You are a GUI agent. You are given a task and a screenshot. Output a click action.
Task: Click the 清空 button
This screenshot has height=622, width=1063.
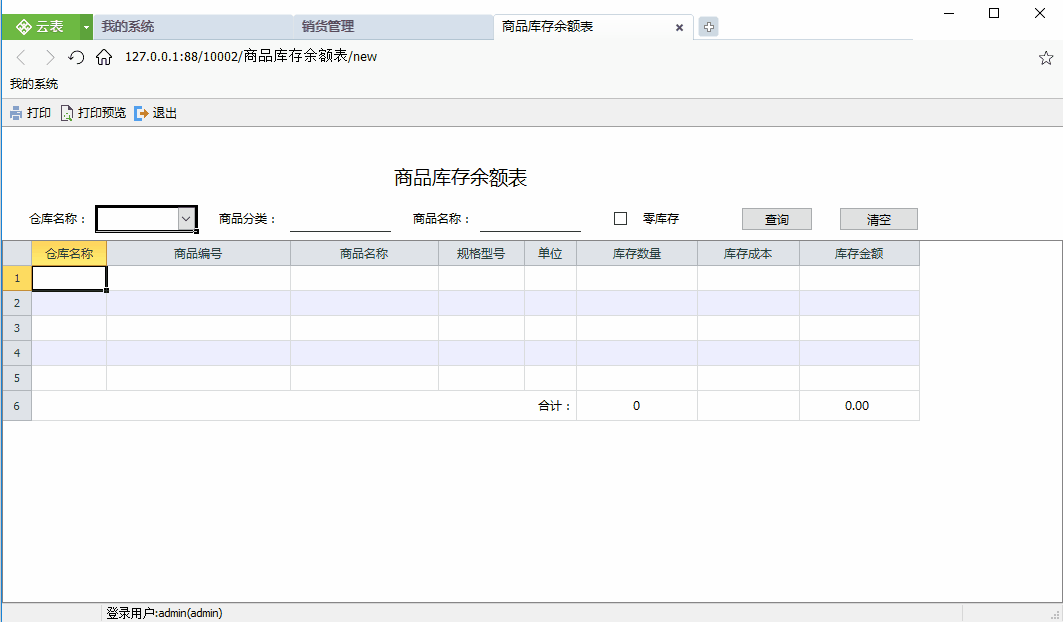pos(878,218)
